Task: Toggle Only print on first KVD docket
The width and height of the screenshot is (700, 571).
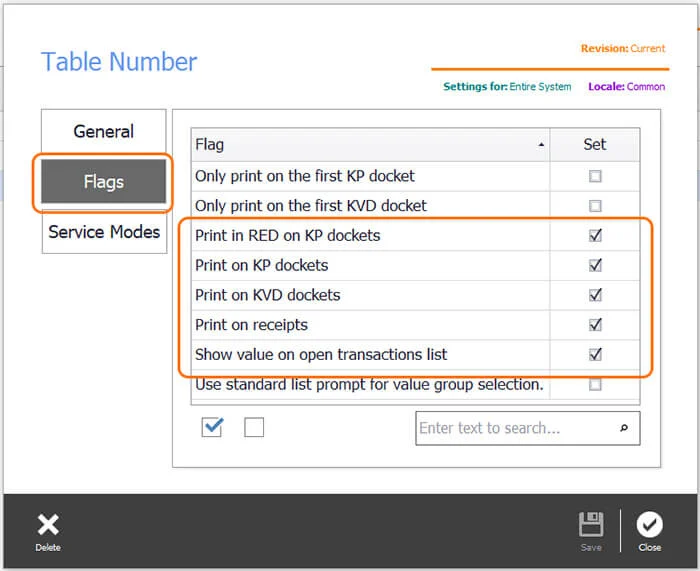Action: tap(595, 206)
